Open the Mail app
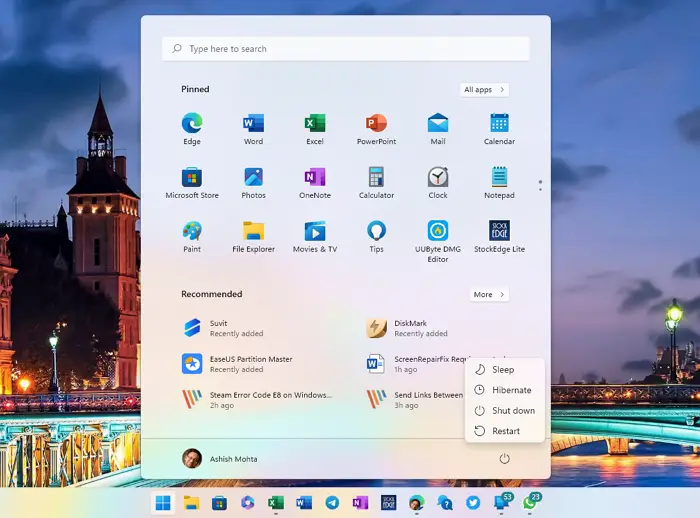The width and height of the screenshot is (700, 518). click(x=438, y=129)
